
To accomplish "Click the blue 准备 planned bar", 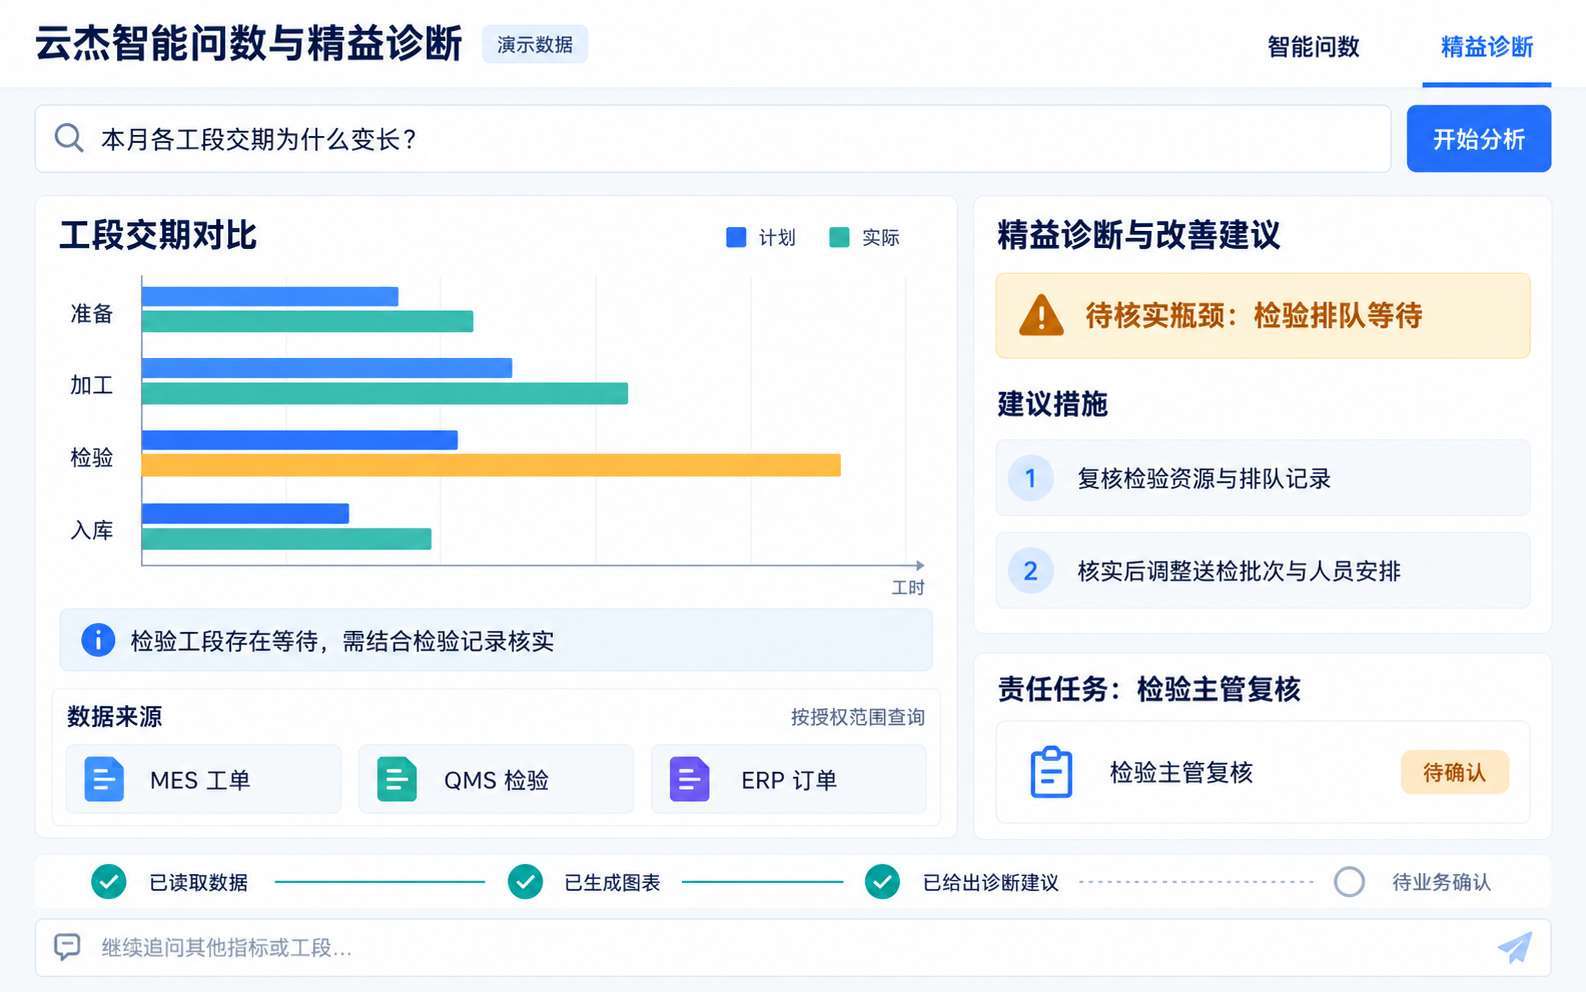I will (270, 296).
